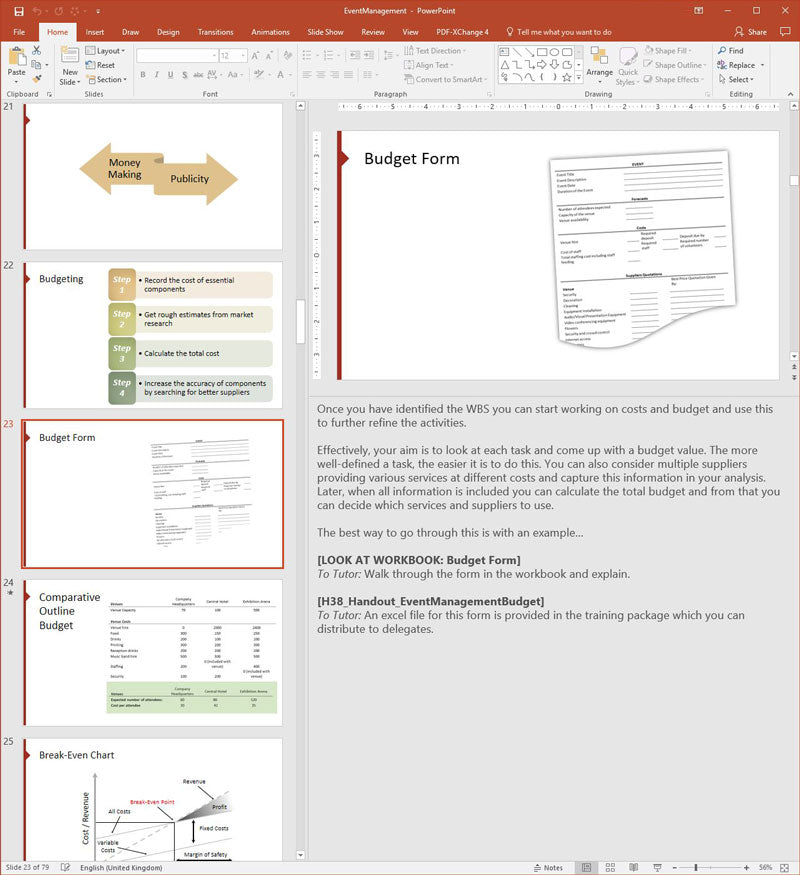Toggle Italic formatting

click(157, 75)
